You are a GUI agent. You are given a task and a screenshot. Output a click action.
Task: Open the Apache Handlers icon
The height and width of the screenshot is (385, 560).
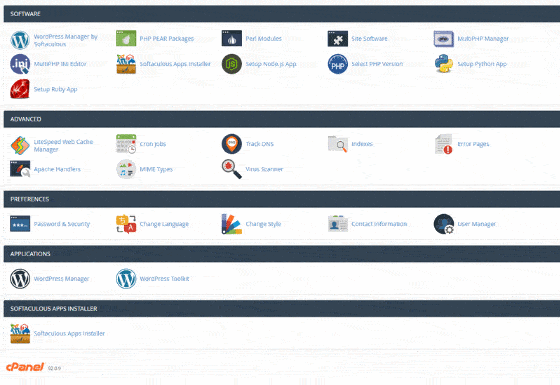coord(20,169)
